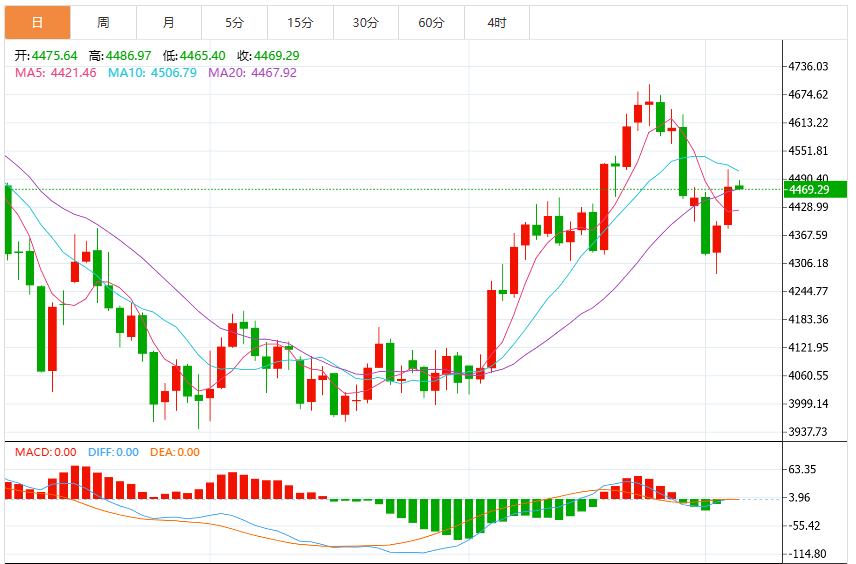Click the DIFF 0.00 indicator label
Viewport: 856px width, 564px height.
114,452
